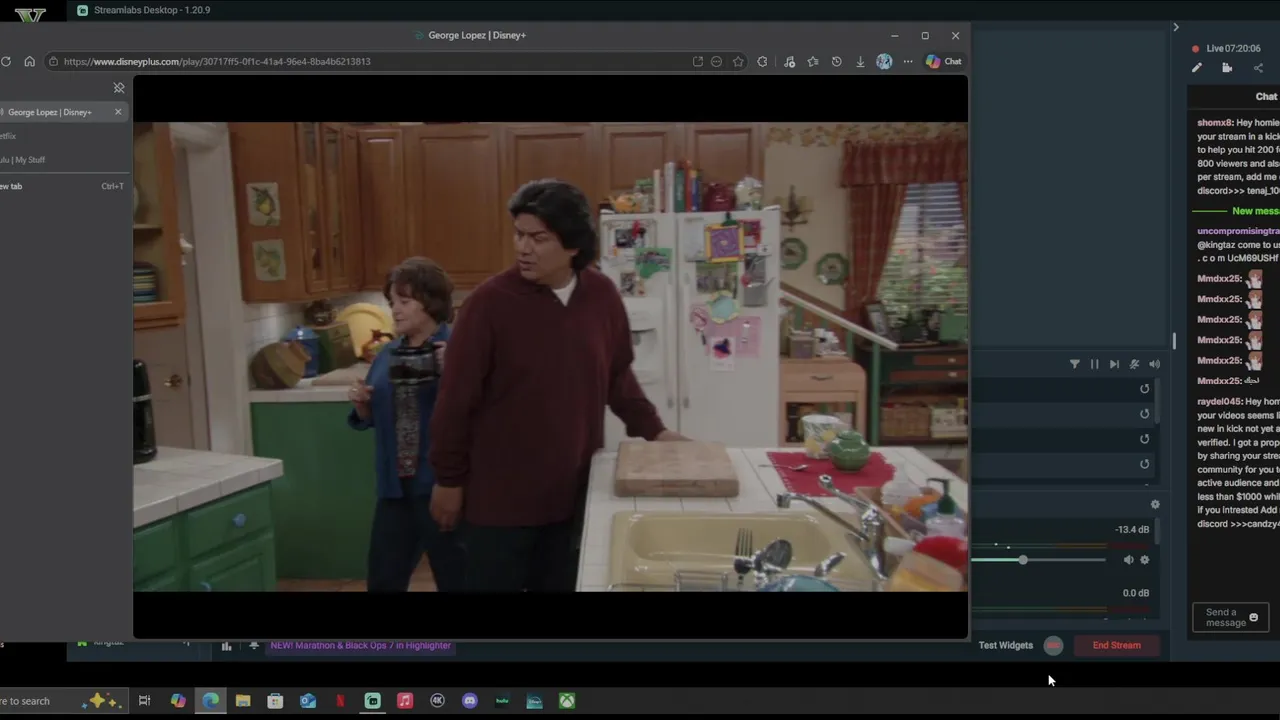Edit stream info with pencil icon
The width and height of the screenshot is (1280, 720).
(1197, 68)
